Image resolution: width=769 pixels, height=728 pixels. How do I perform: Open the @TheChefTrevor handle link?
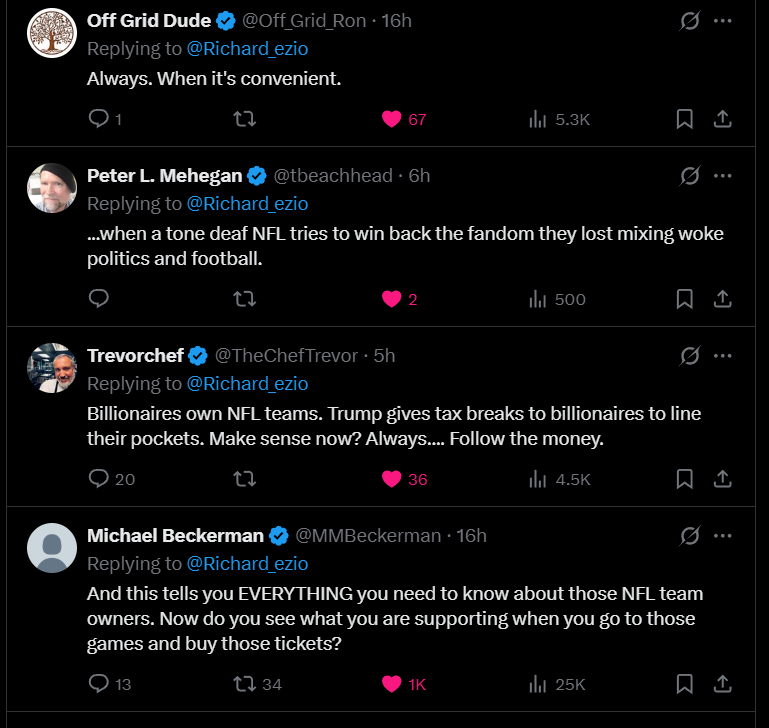[x=286, y=356]
